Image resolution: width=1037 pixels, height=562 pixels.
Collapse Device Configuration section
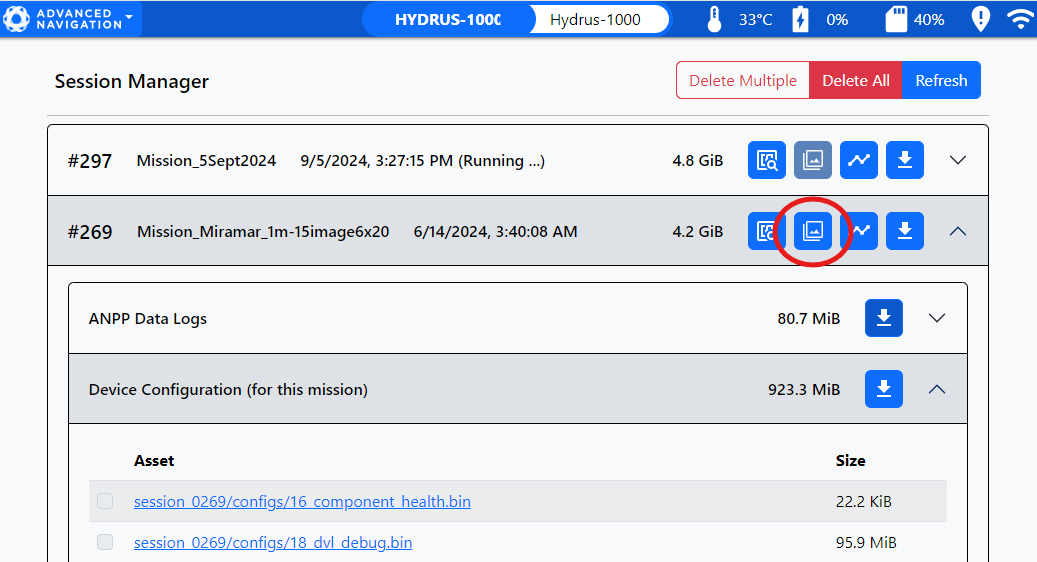pos(937,389)
